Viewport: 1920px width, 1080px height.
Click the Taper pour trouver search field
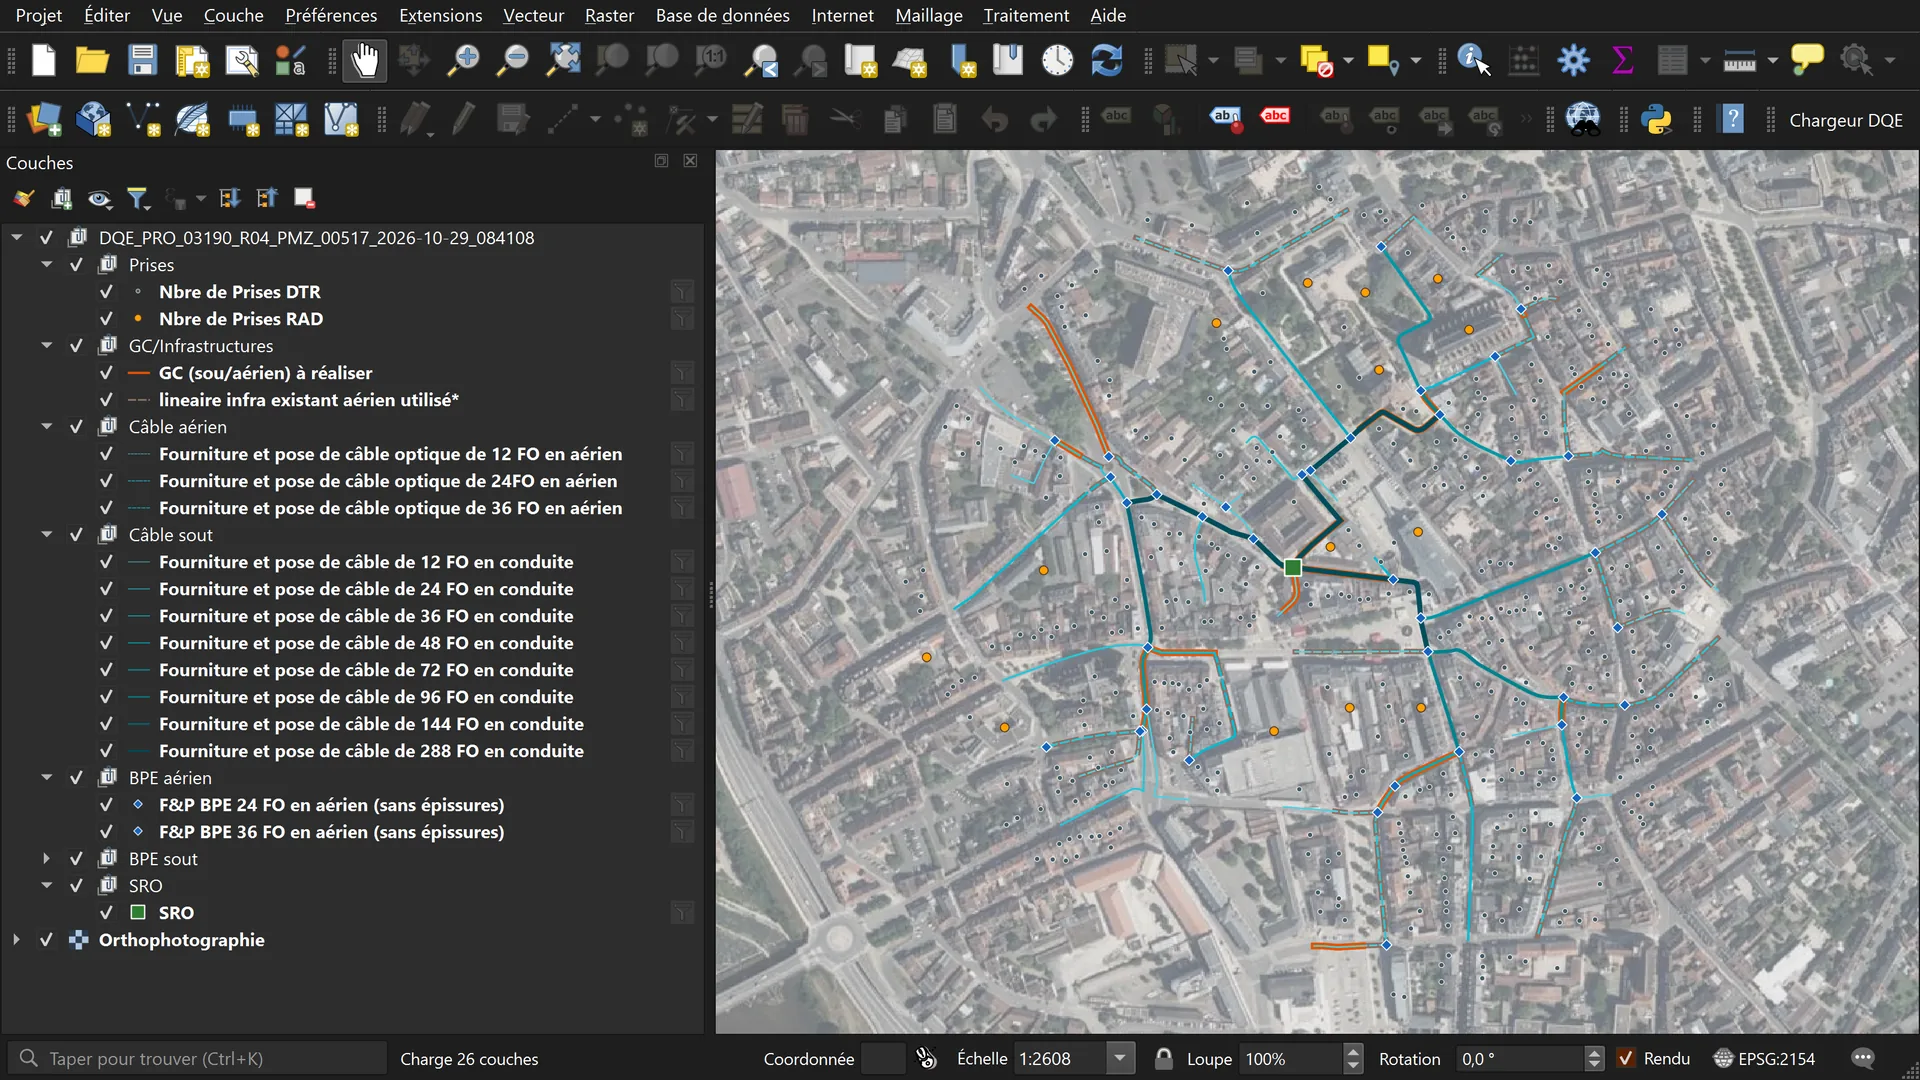point(198,1058)
